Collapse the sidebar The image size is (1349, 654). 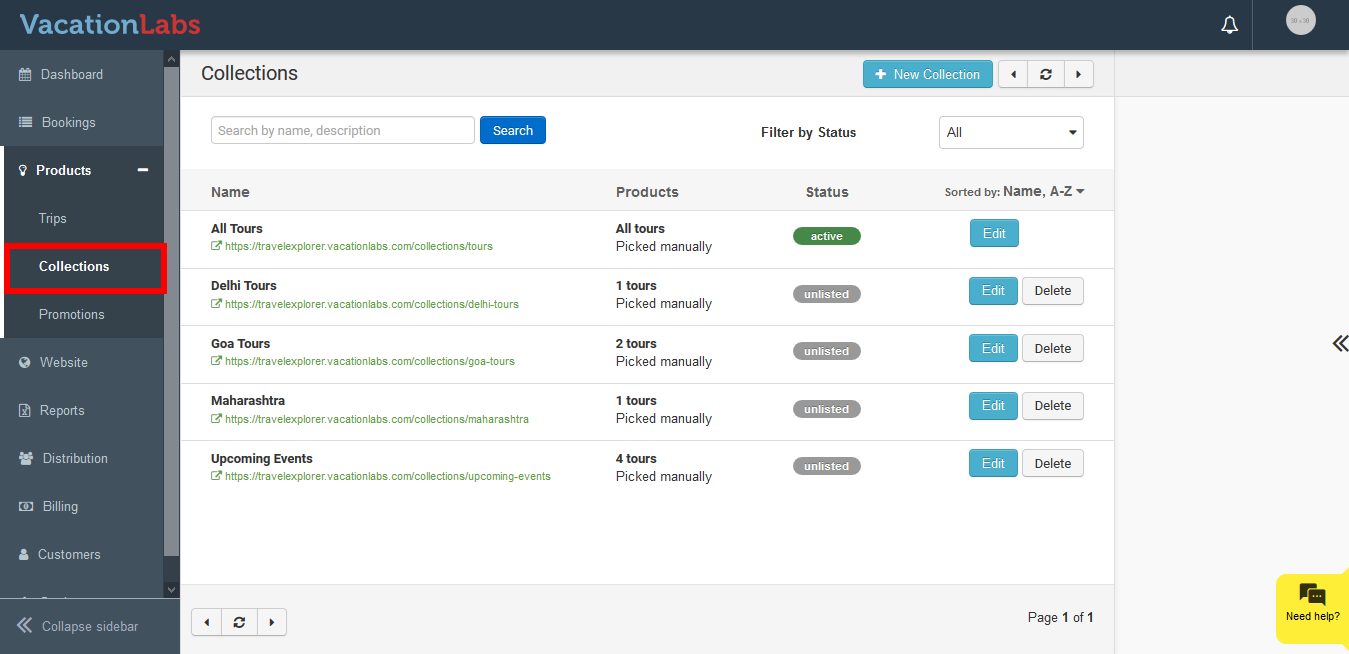click(78, 626)
